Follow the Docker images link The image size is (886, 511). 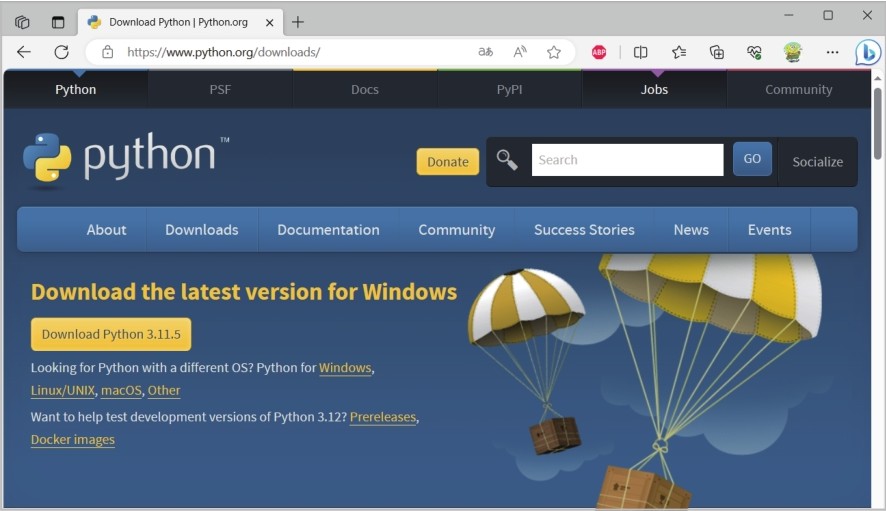click(73, 439)
